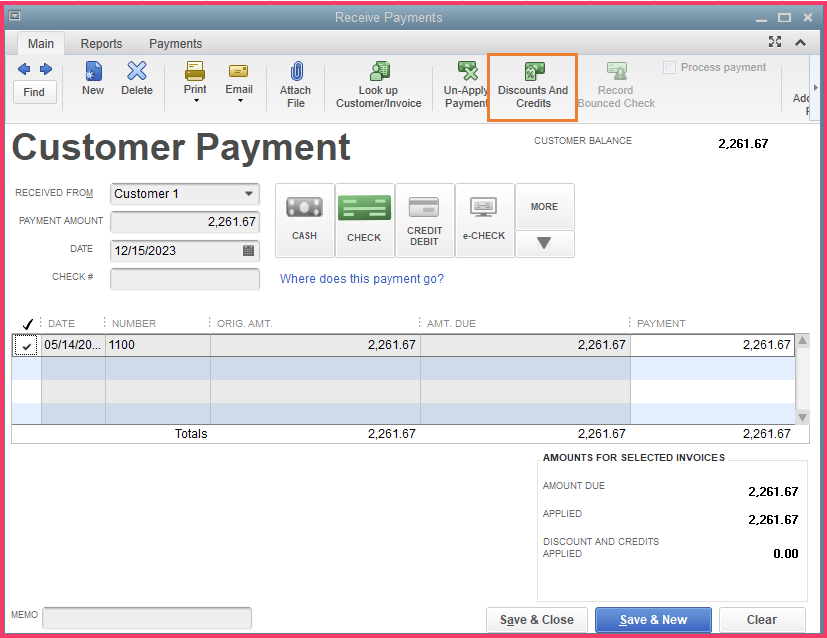Click the Un-Apply Payment icon
This screenshot has height=638, width=827.
[464, 80]
